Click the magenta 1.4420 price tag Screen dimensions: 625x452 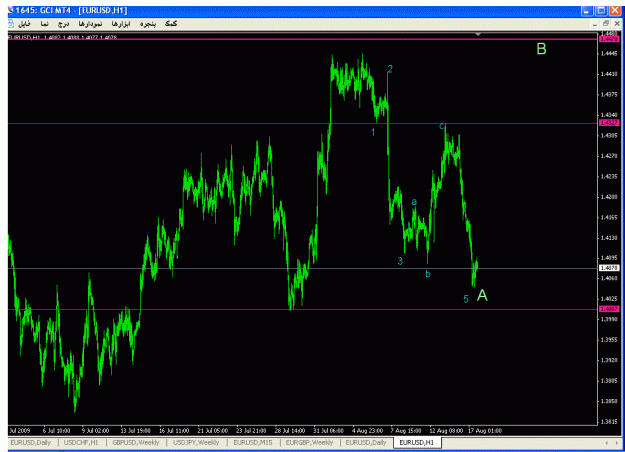[609, 39]
